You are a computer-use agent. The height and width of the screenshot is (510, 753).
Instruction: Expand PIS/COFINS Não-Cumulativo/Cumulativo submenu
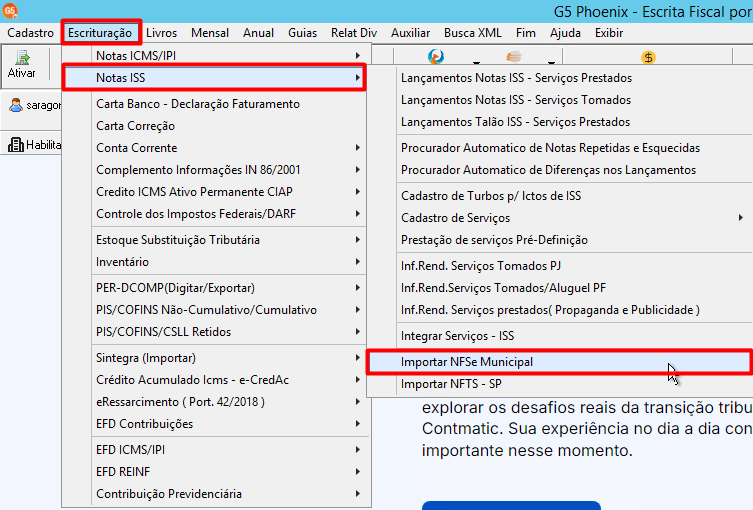(214, 310)
